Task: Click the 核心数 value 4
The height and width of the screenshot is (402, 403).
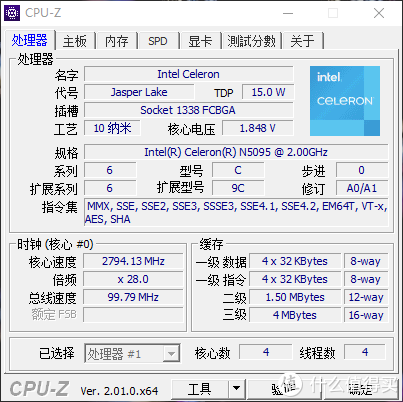Action: point(266,352)
